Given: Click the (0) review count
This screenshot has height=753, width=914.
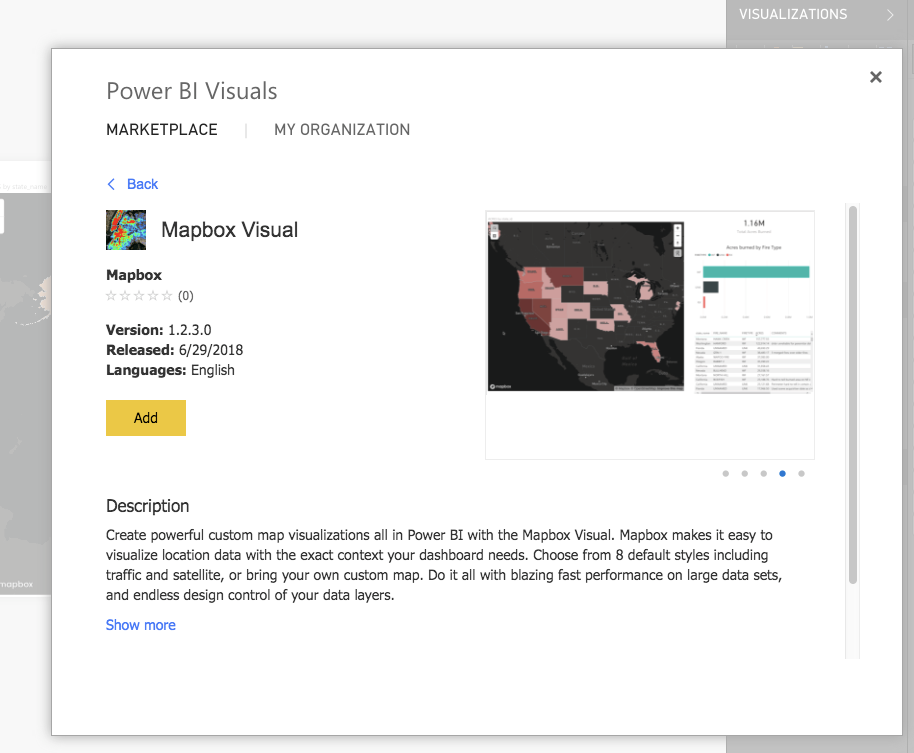Looking at the screenshot, I should click(x=185, y=296).
